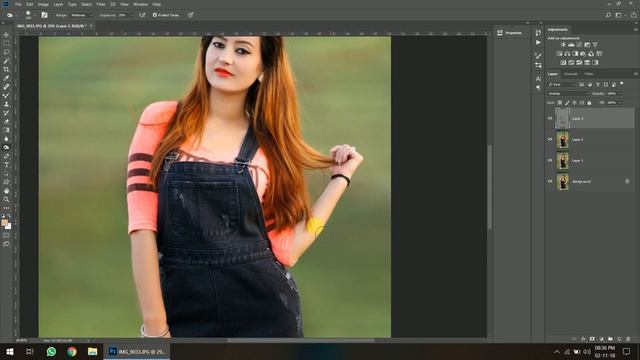
Task: Click the background color swatch
Action: tap(9, 226)
